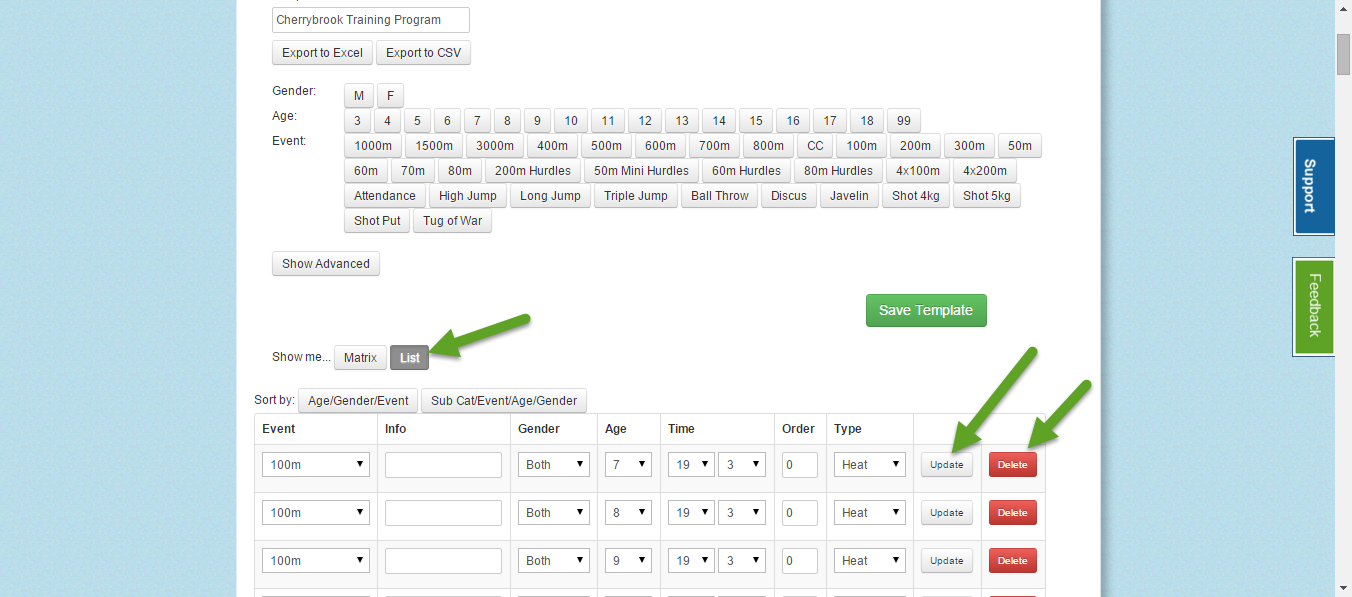The height and width of the screenshot is (597, 1352).
Task: Select age 17
Action: click(x=830, y=121)
